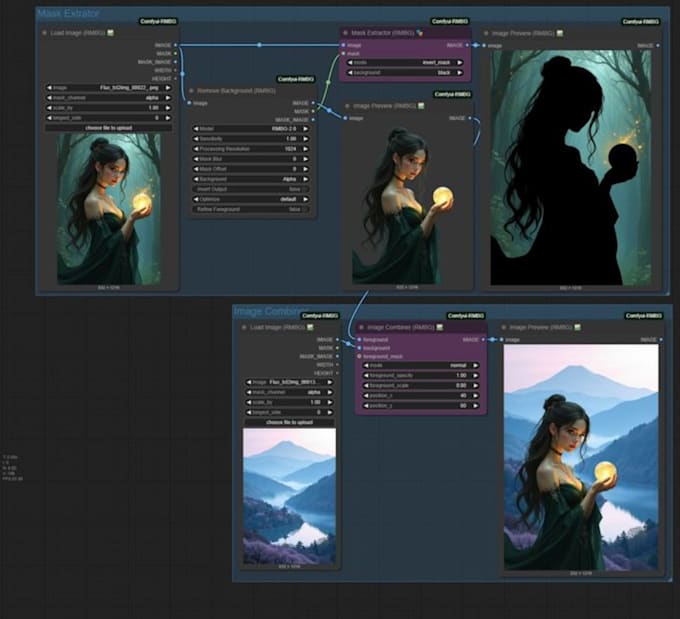
Task: Click the emoji icon after Mask Extractor title
Action: 419,32
